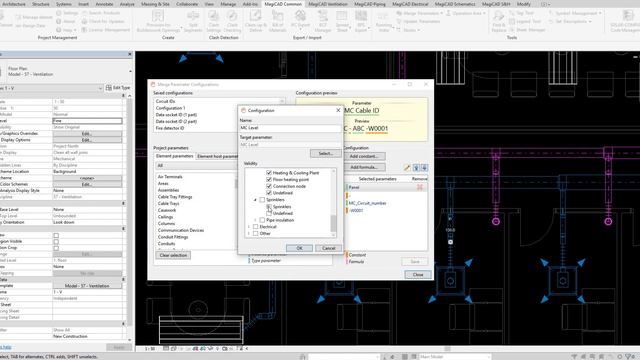
Task: Open License Management in the ribbon
Action: (106, 30)
